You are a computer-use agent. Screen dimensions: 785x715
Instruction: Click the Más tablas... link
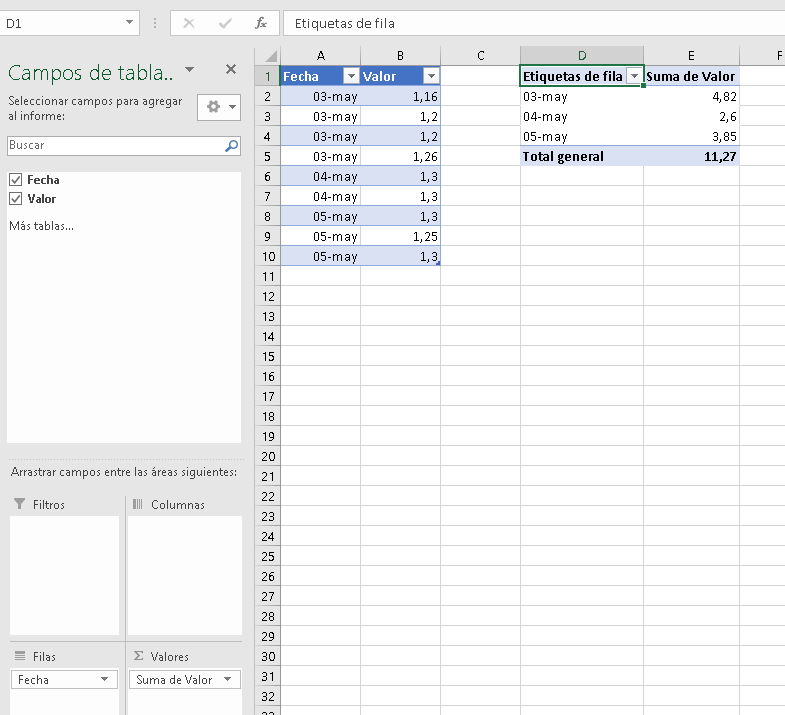pos(42,226)
